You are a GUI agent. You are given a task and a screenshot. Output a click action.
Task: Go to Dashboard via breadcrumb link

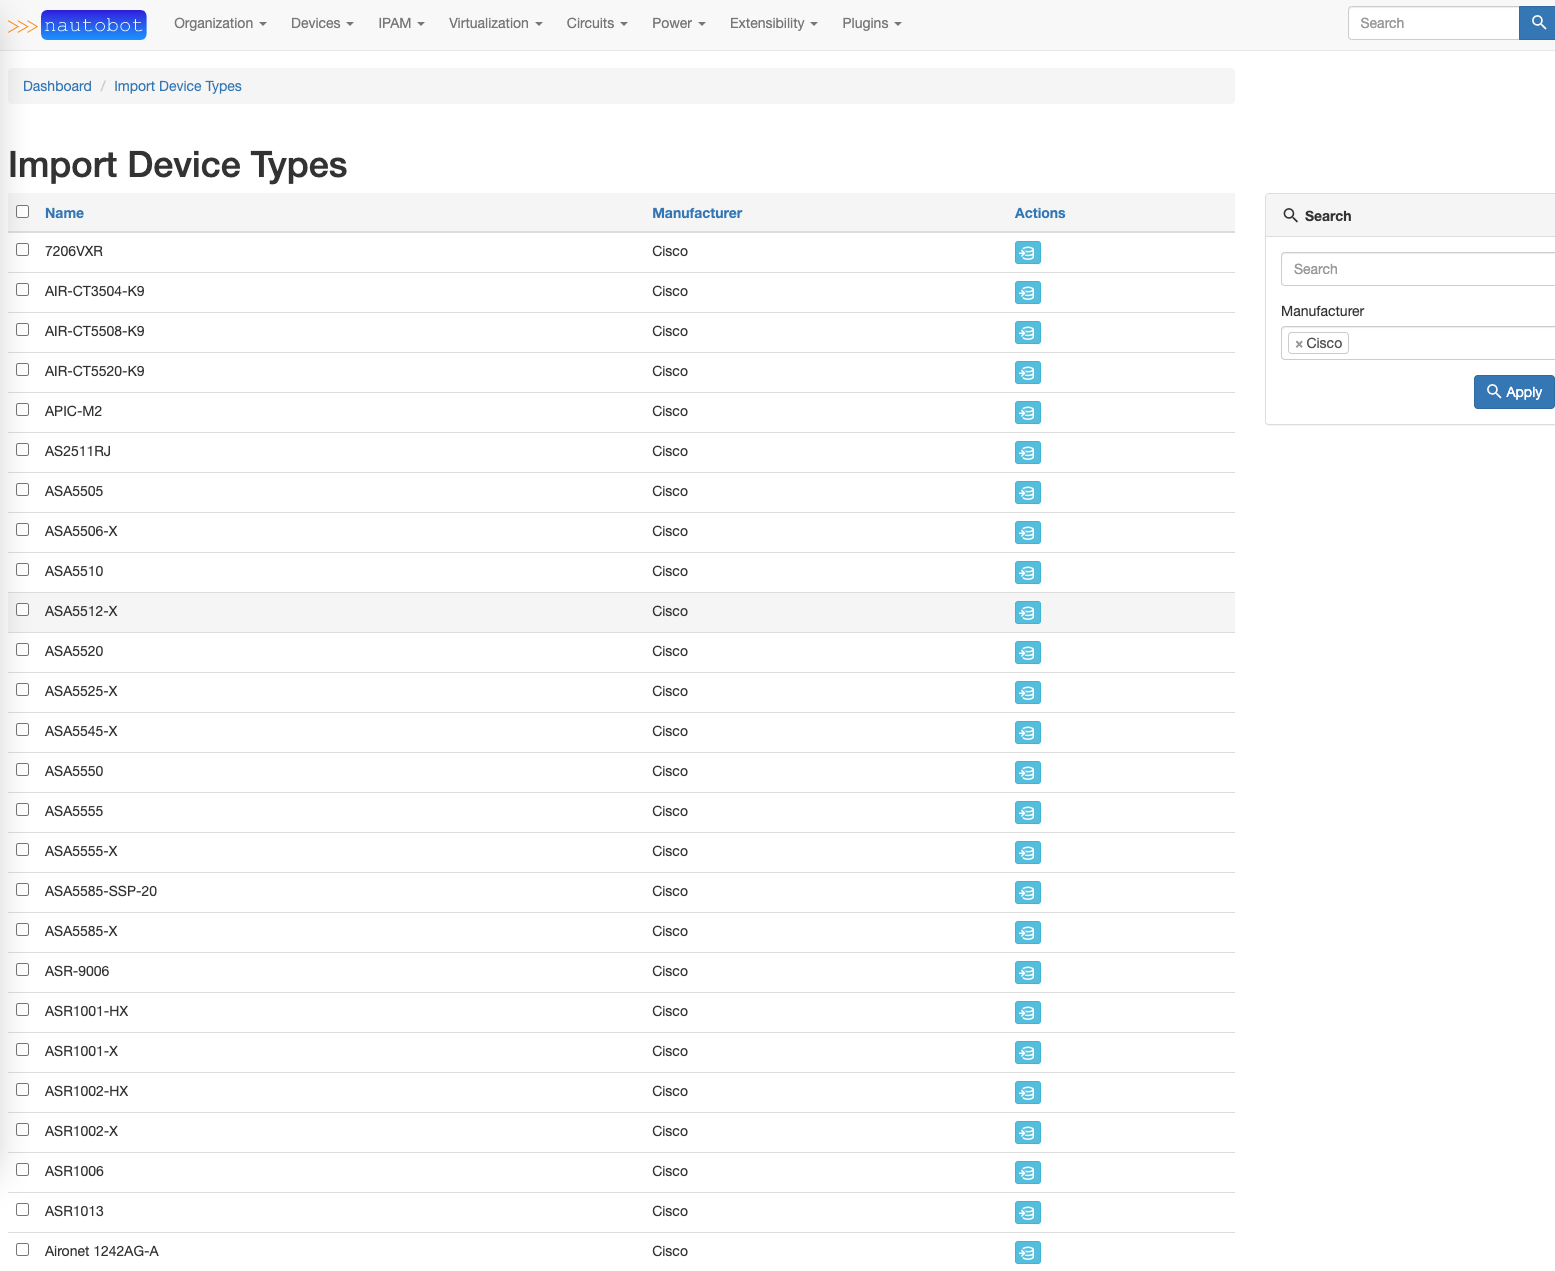point(57,86)
